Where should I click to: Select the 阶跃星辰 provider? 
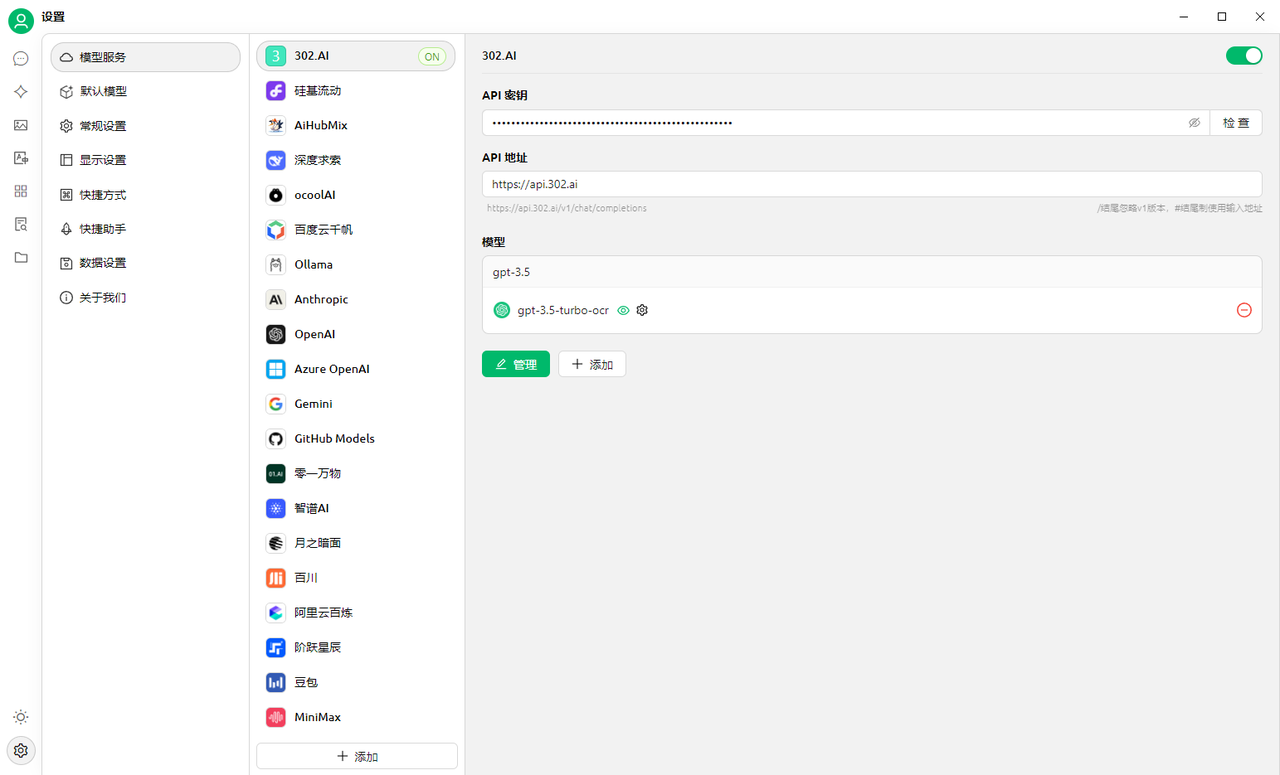click(356, 647)
